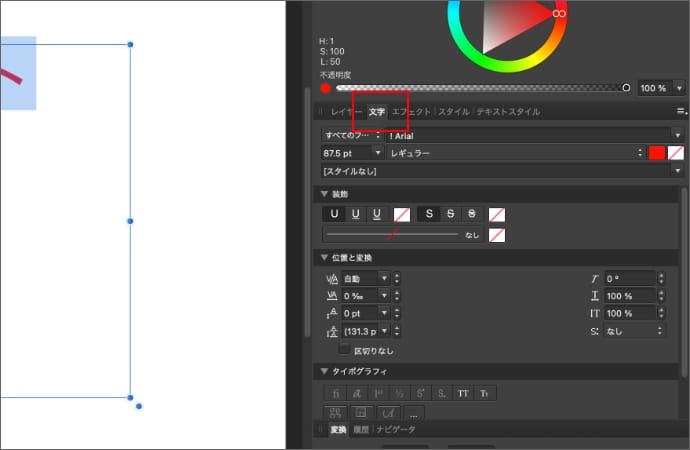
Task: Open the [スタイルなし] character style dropdown
Action: pyautogui.click(x=497, y=171)
